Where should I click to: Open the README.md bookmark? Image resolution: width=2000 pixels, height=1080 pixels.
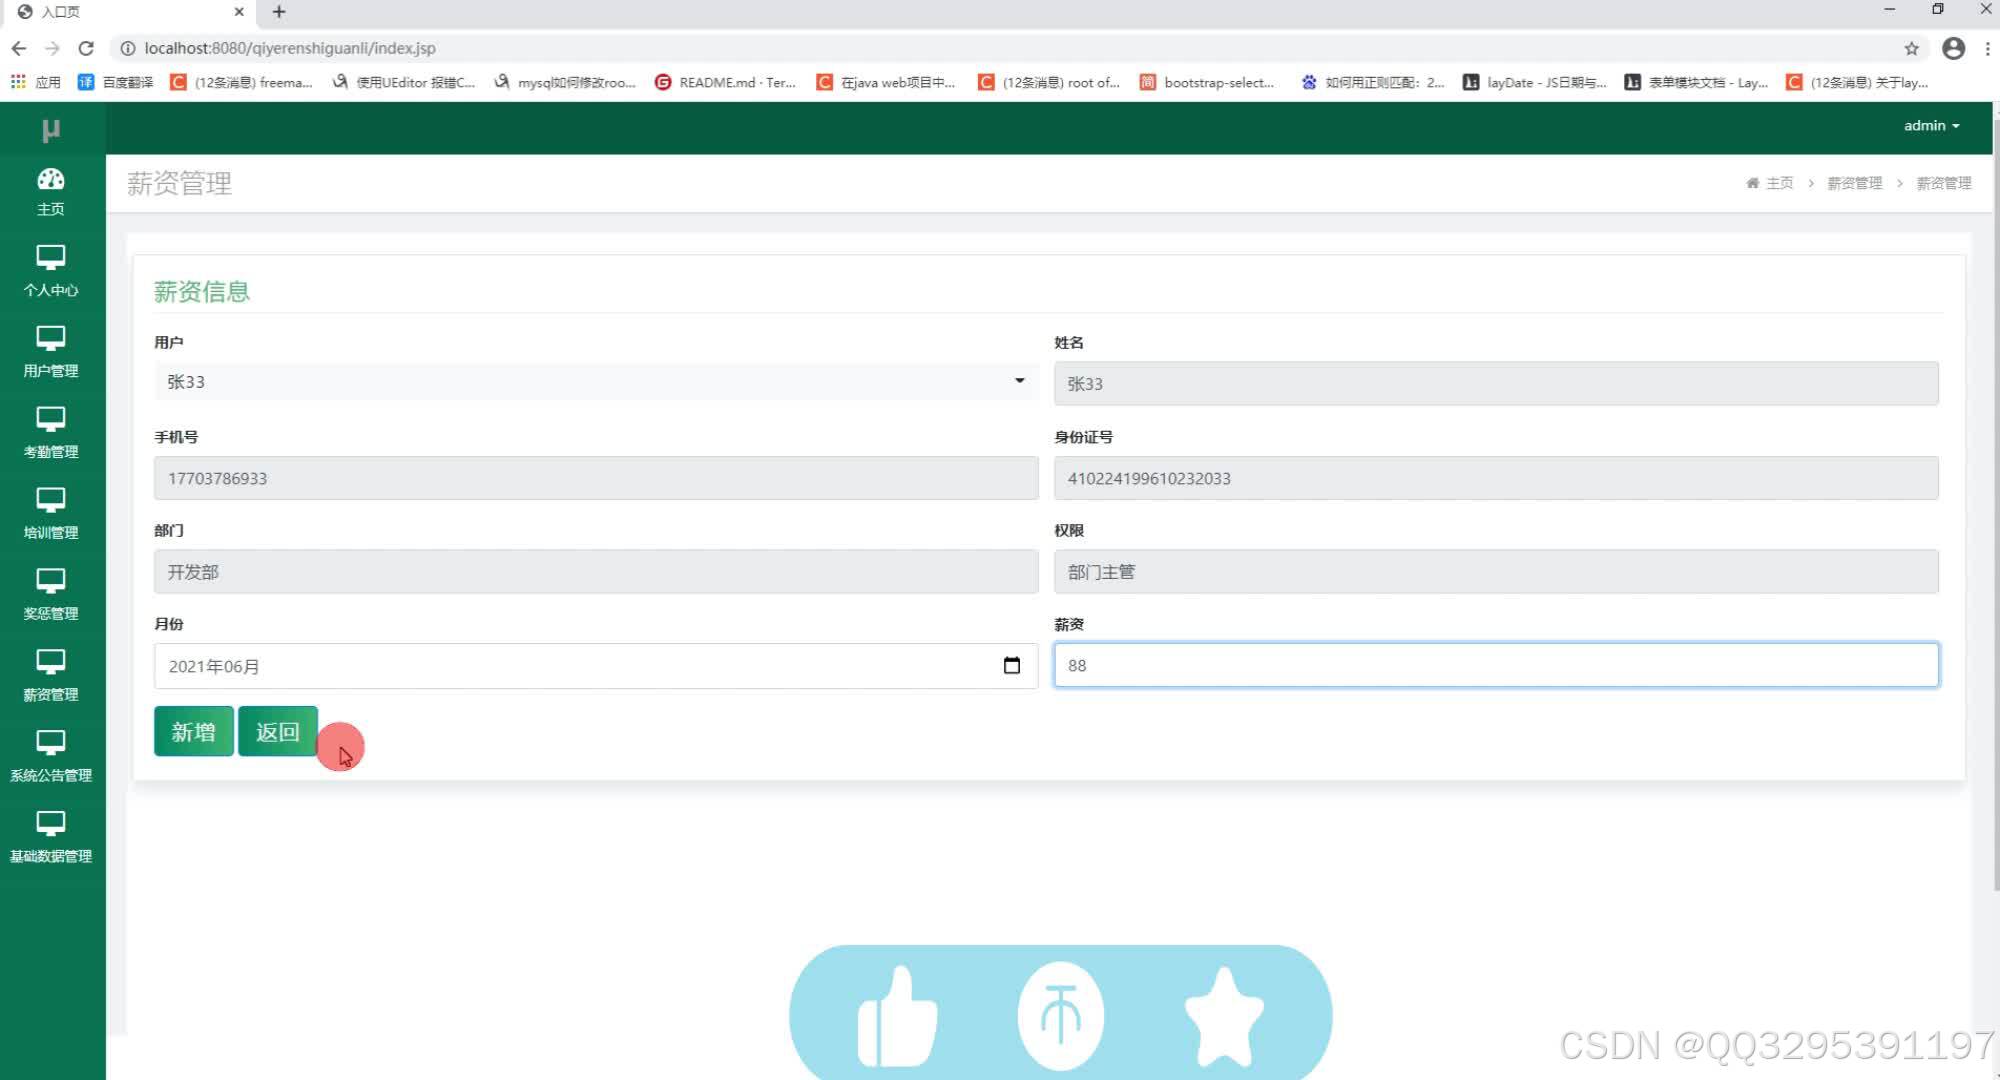[x=726, y=82]
